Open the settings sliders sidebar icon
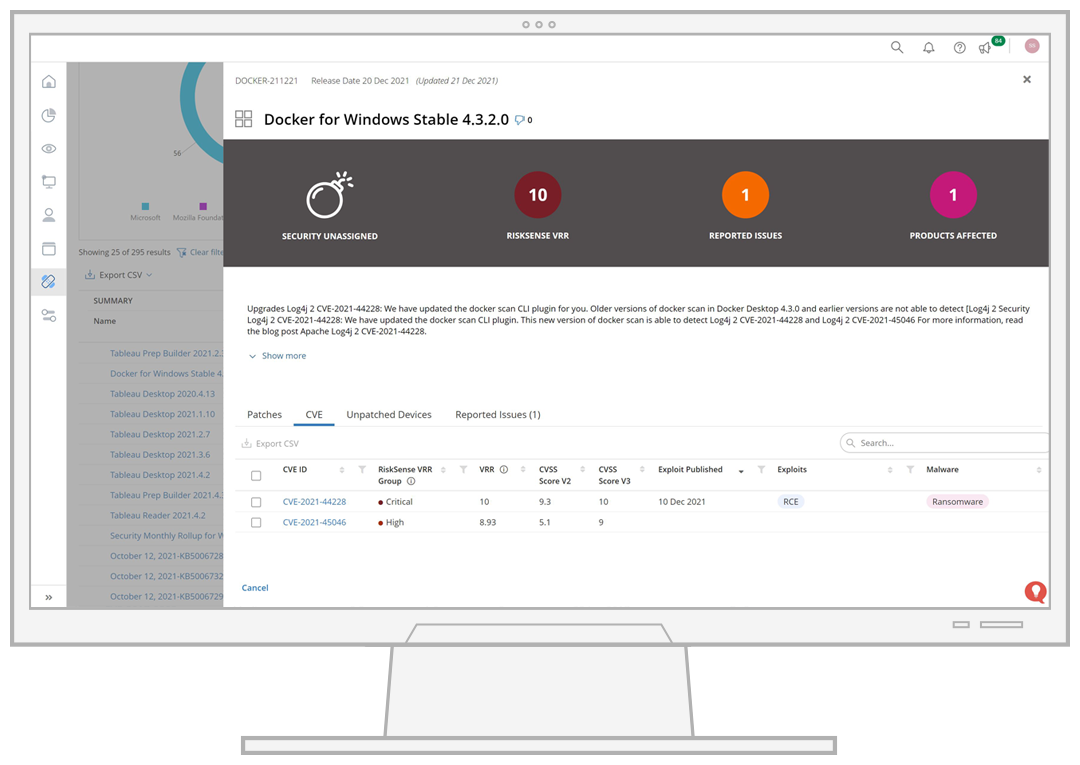 tap(48, 315)
